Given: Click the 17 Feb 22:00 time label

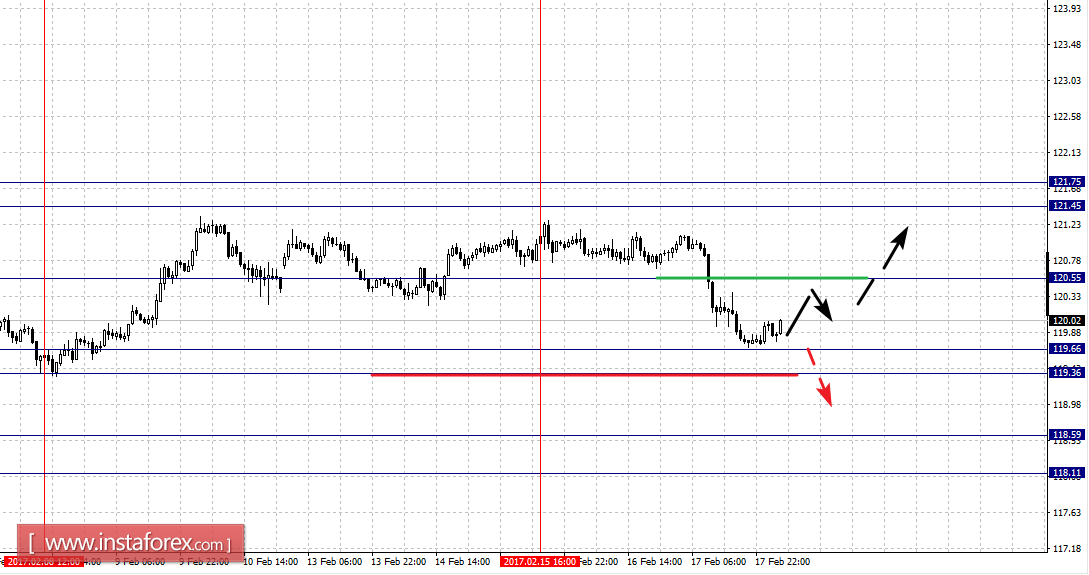Looking at the screenshot, I should click(783, 561).
